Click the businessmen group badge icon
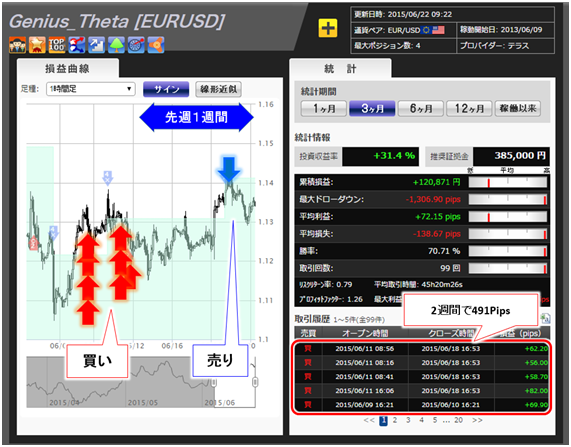 (17, 45)
